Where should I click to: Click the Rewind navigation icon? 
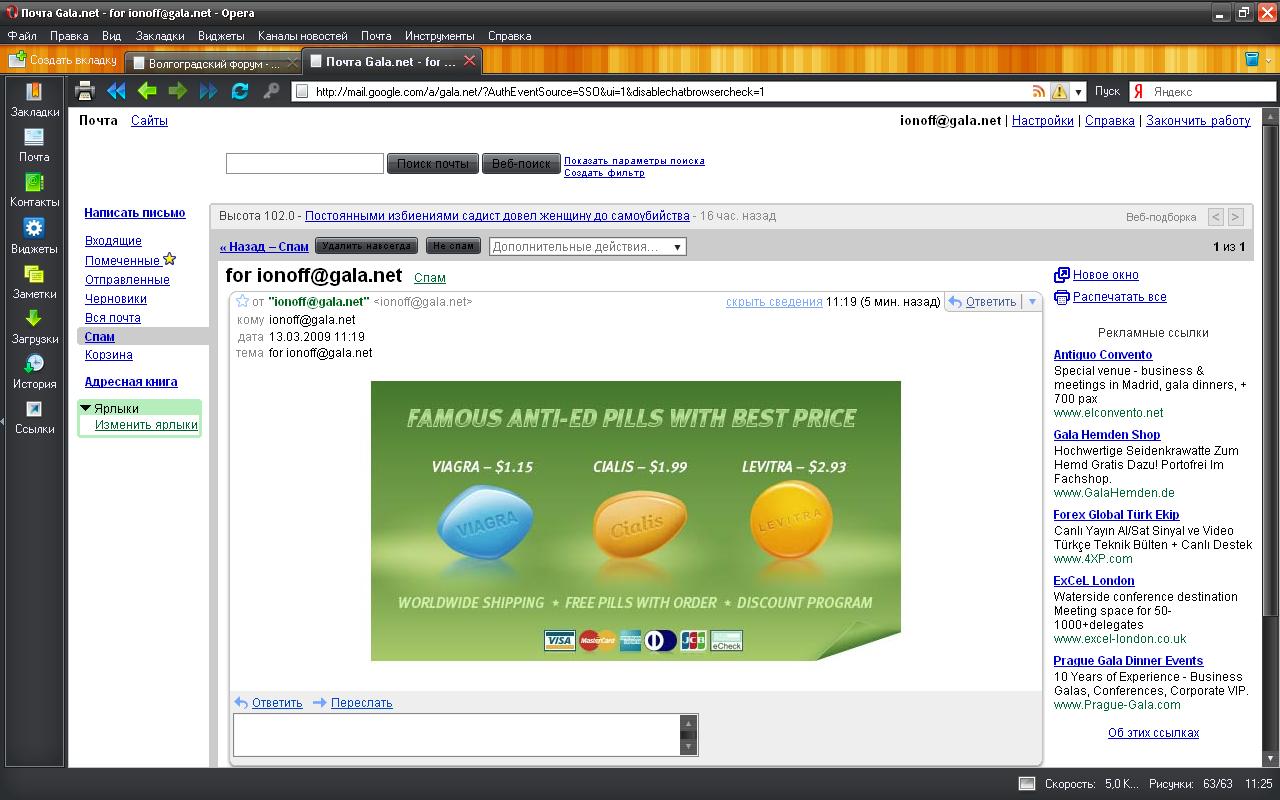[x=116, y=91]
